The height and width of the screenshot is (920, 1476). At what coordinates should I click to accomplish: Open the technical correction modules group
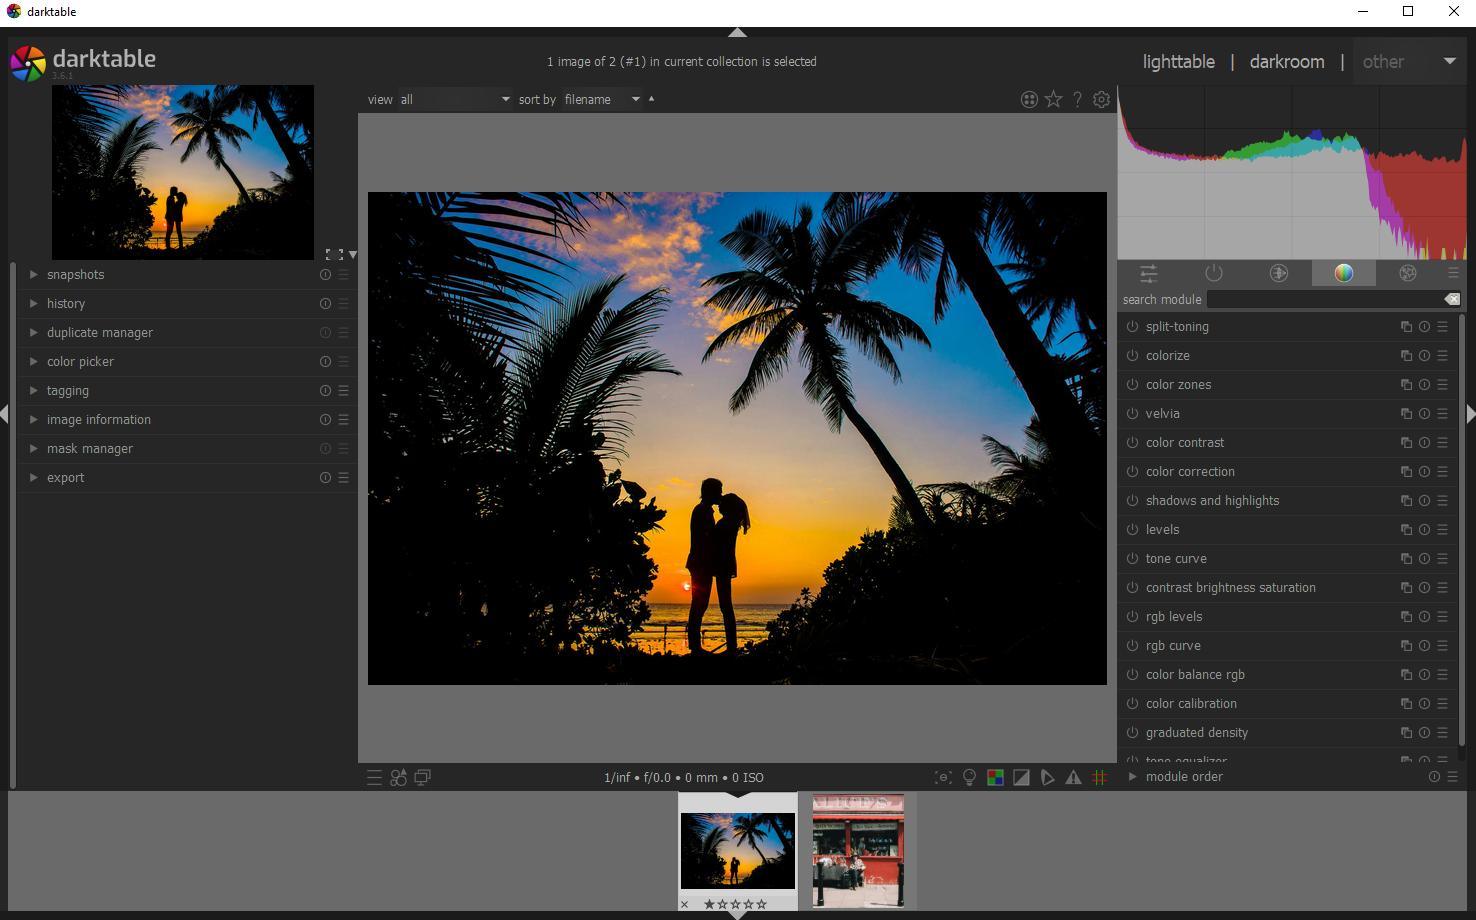pyautogui.click(x=1278, y=273)
